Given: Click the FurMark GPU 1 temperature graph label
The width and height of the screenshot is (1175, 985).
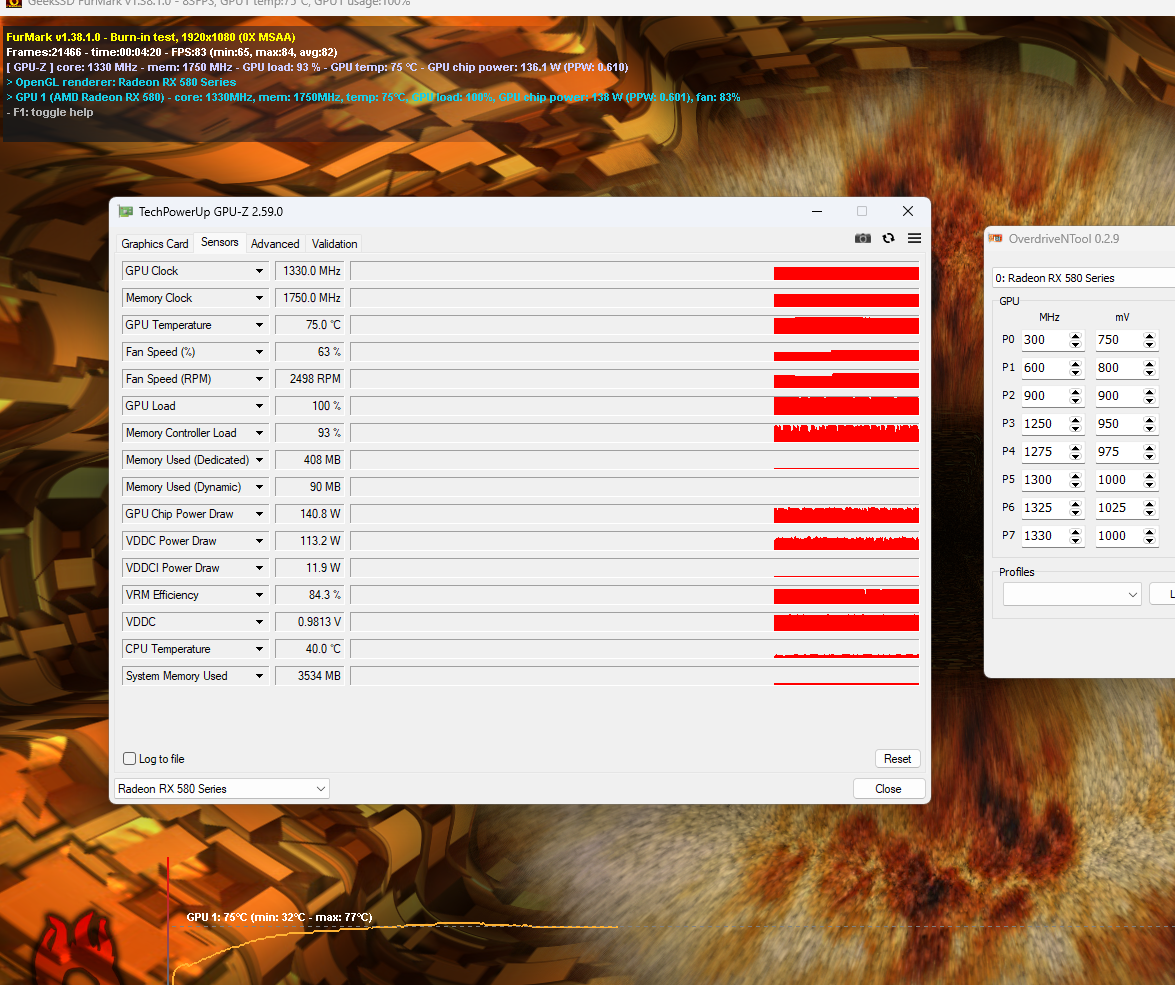Looking at the screenshot, I should coord(279,917).
